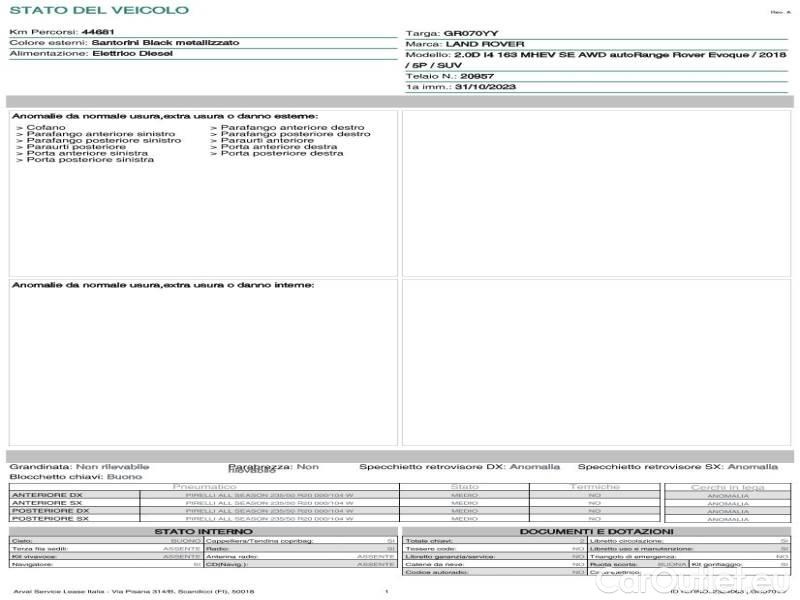Click 'Parafango posteriore destro'

pos(295,134)
